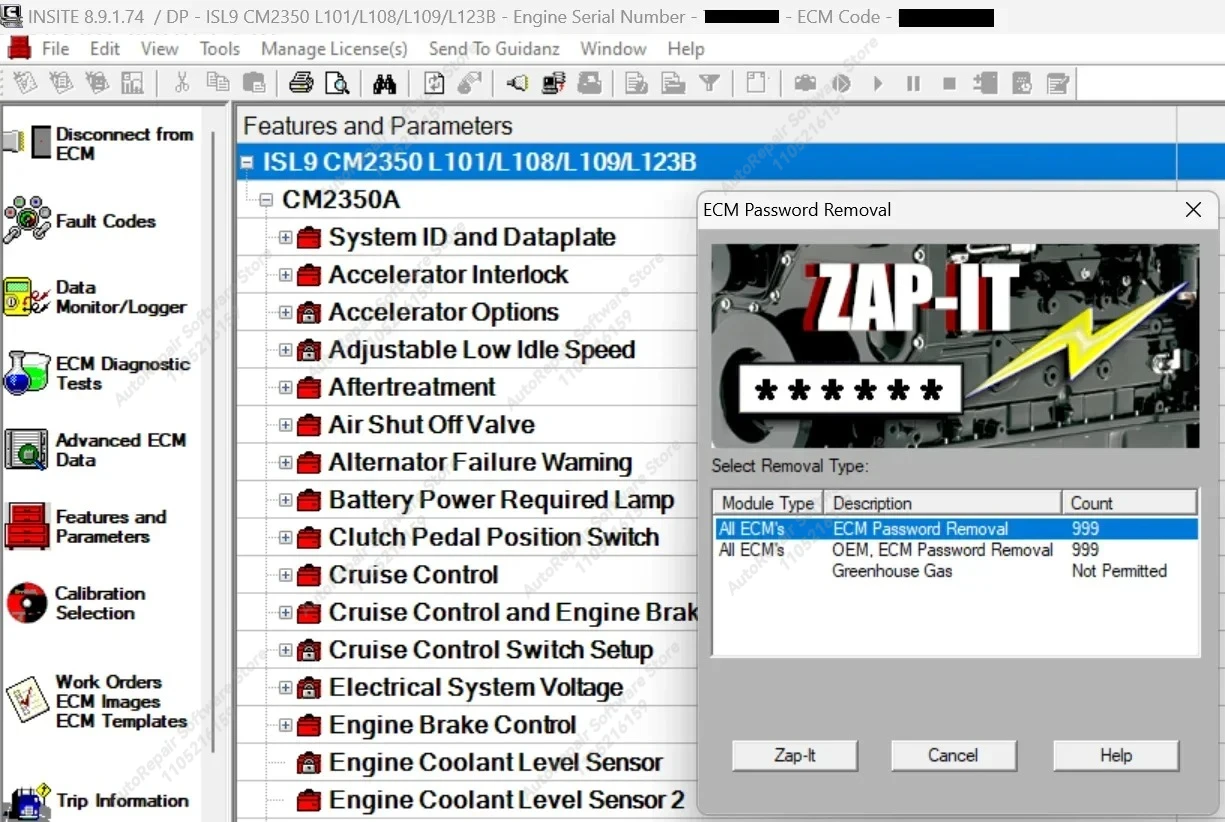Open Advanced ECM Data in sidebar
Image resolution: width=1225 pixels, height=822 pixels.
27,450
